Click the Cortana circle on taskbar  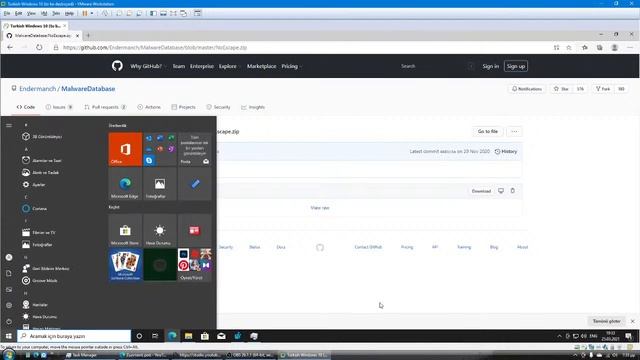tap(139, 336)
